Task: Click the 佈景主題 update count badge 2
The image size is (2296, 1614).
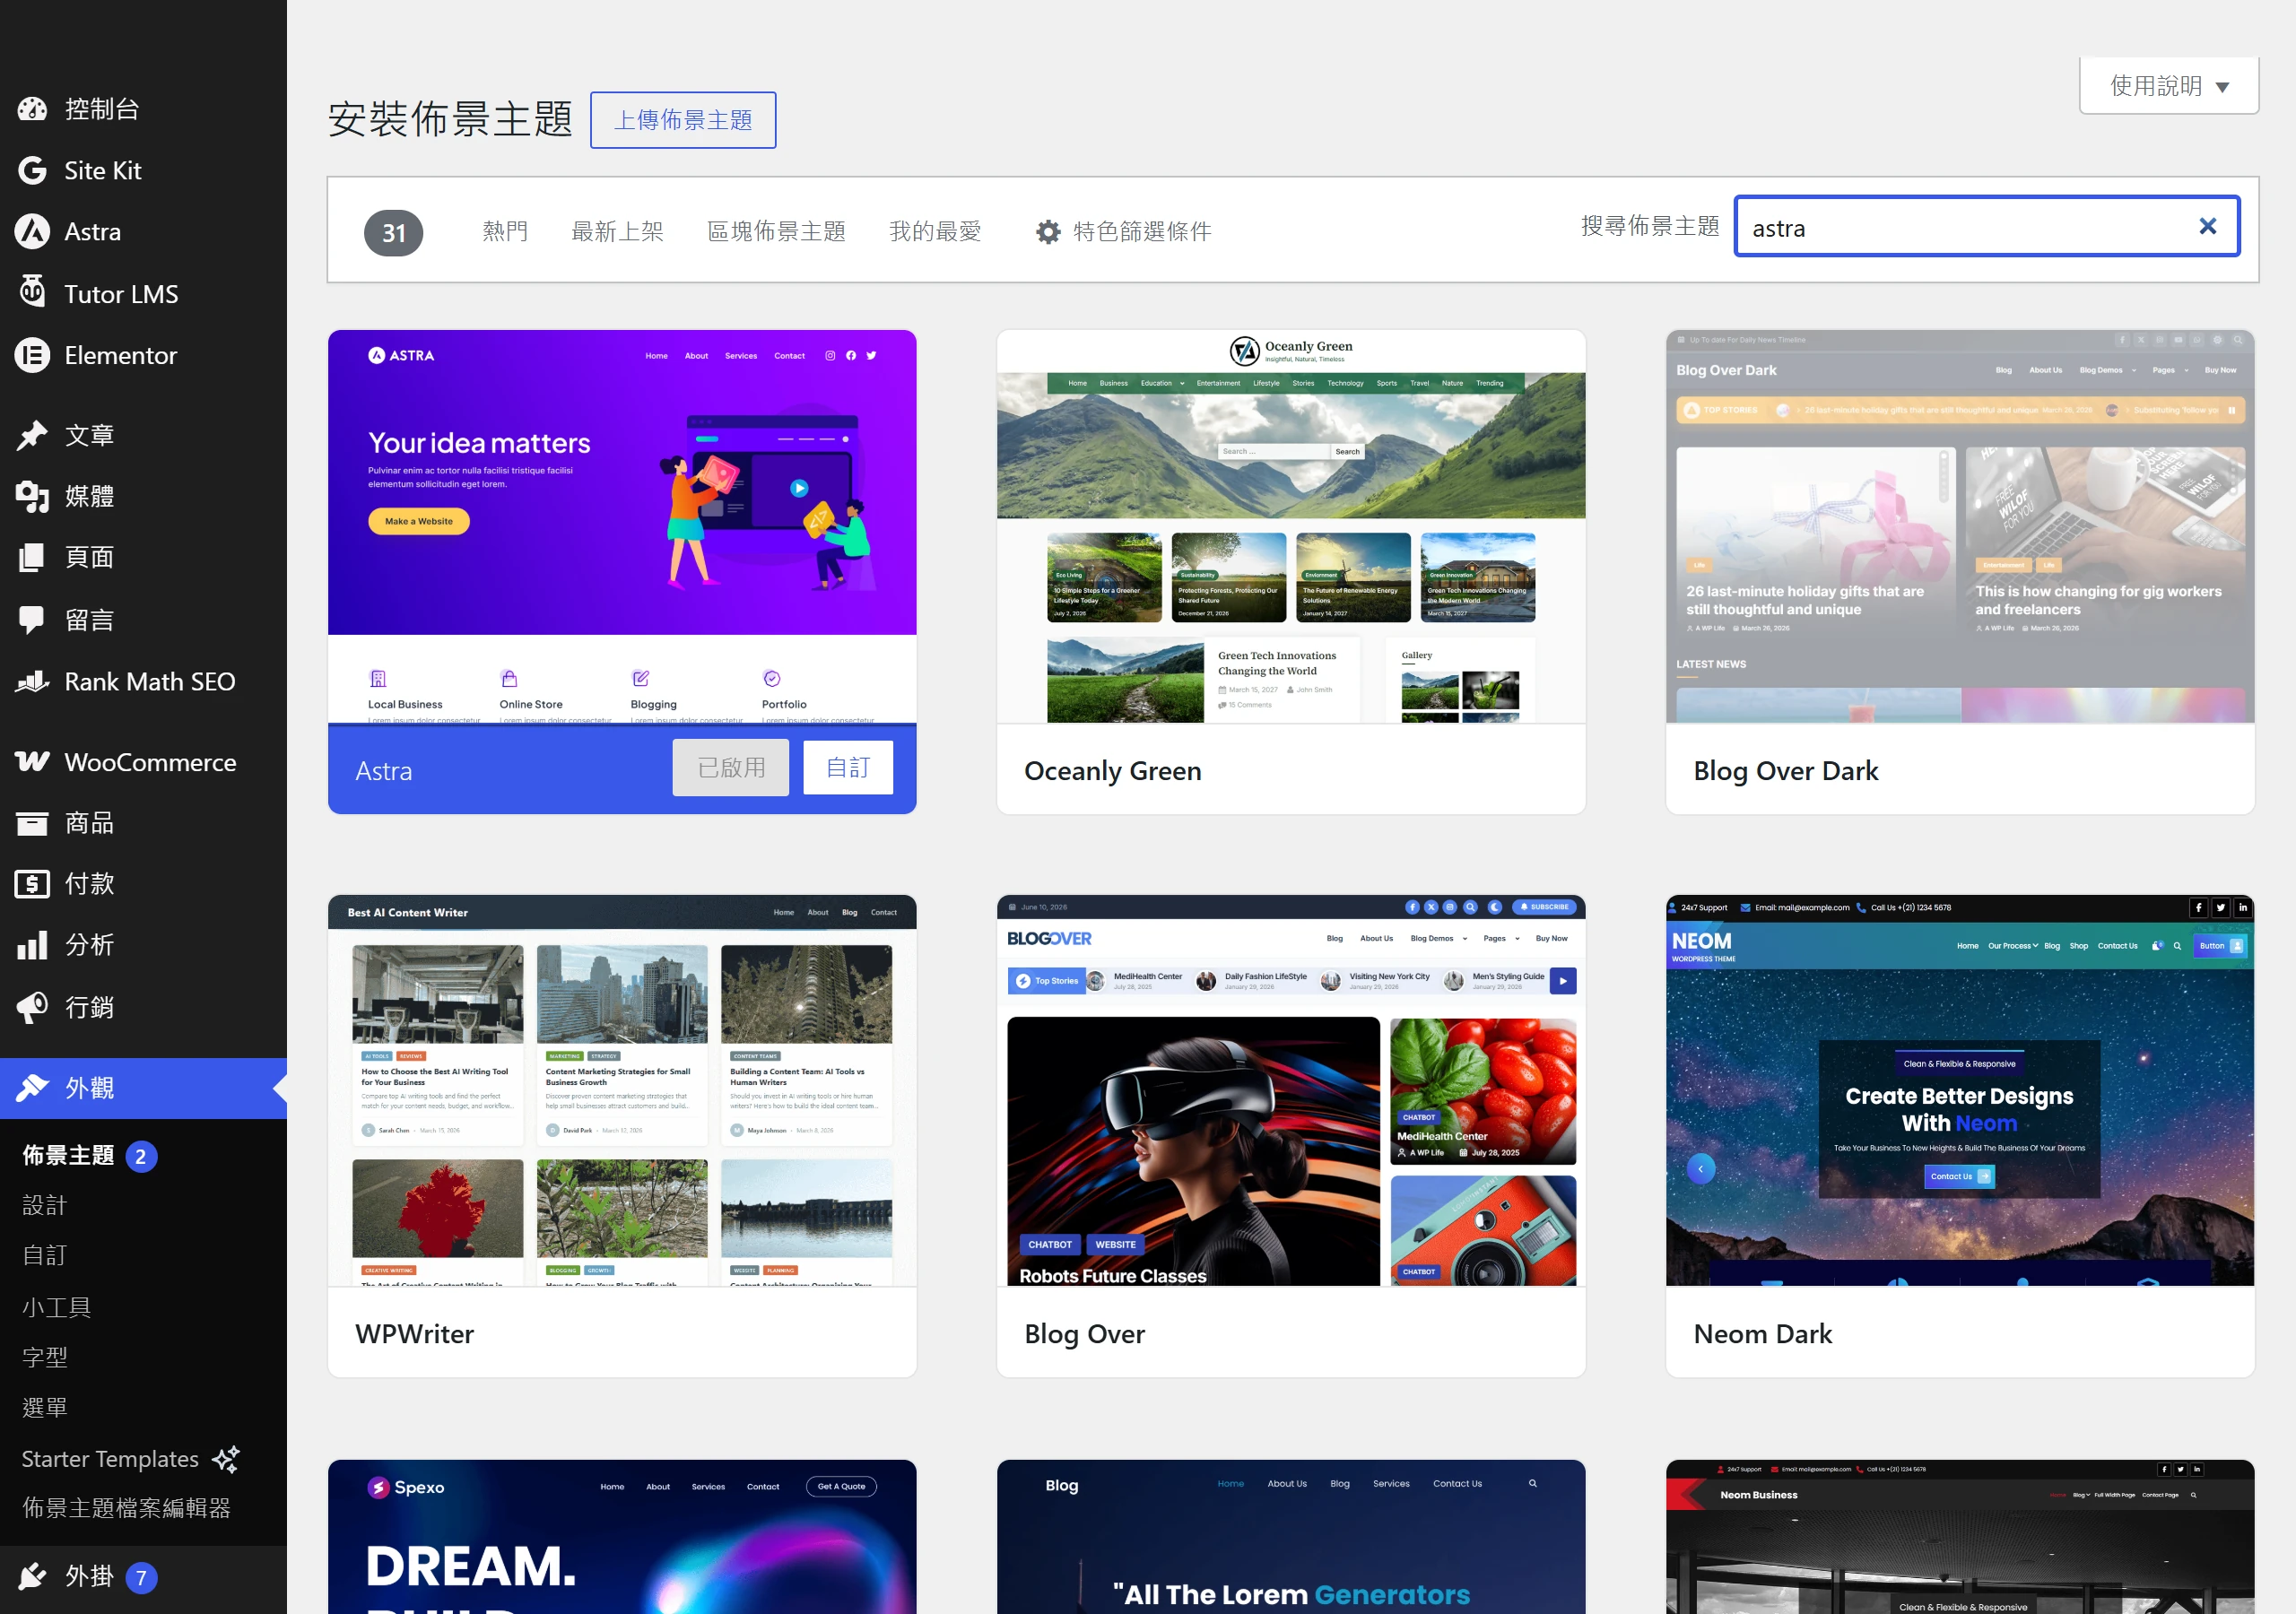Action: click(x=141, y=1157)
